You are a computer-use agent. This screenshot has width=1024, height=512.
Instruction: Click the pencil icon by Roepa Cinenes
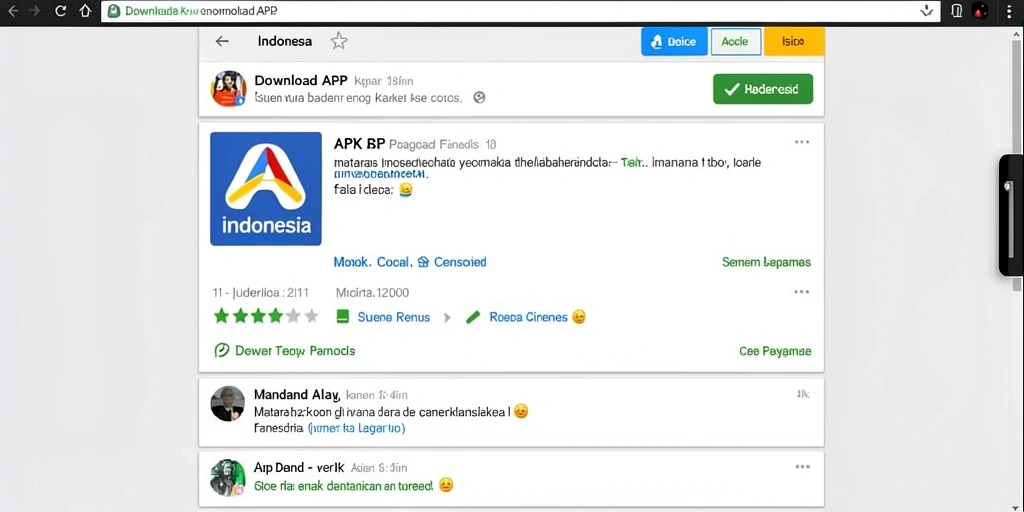pos(473,317)
